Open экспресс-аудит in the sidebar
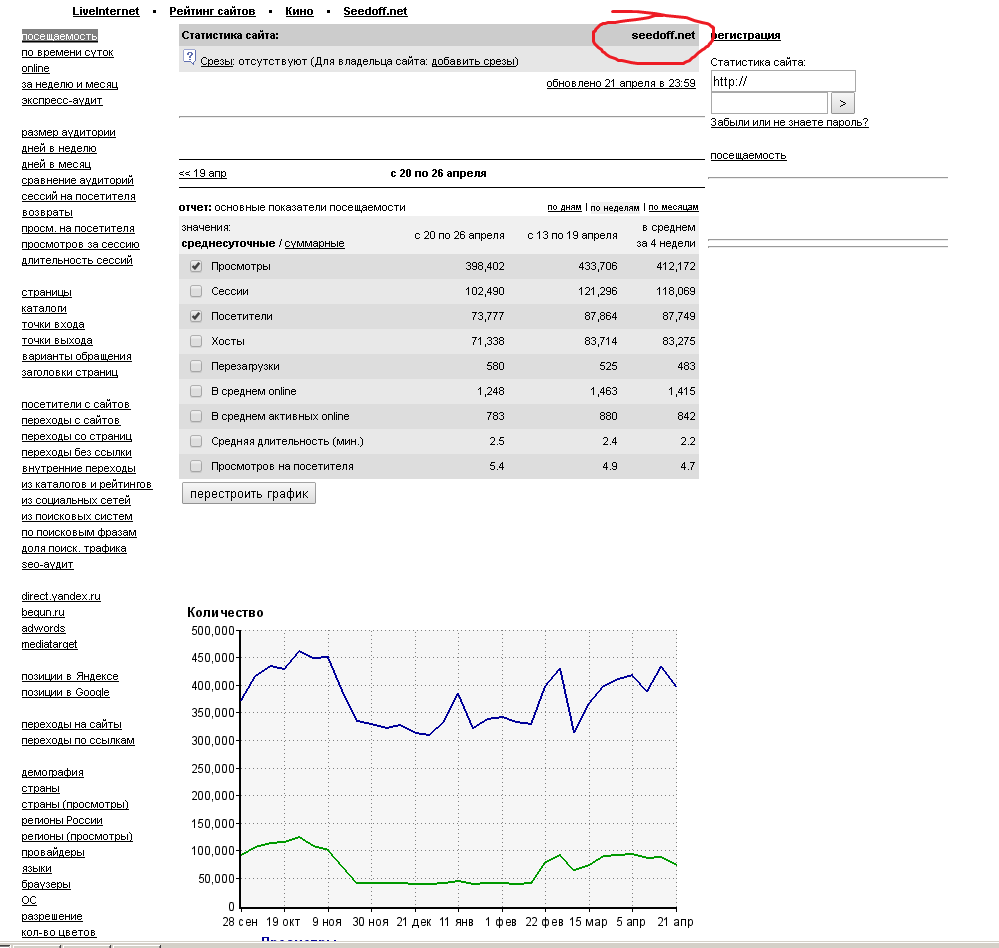 click(x=62, y=100)
